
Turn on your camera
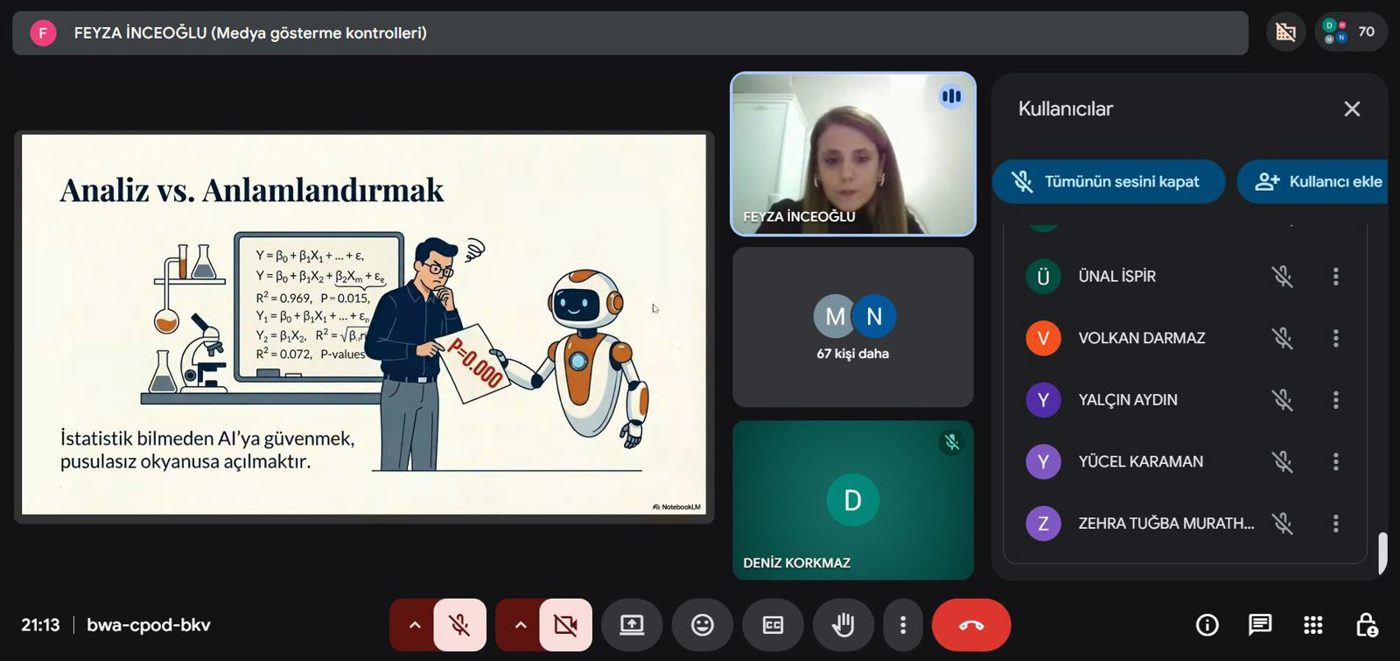(x=566, y=625)
